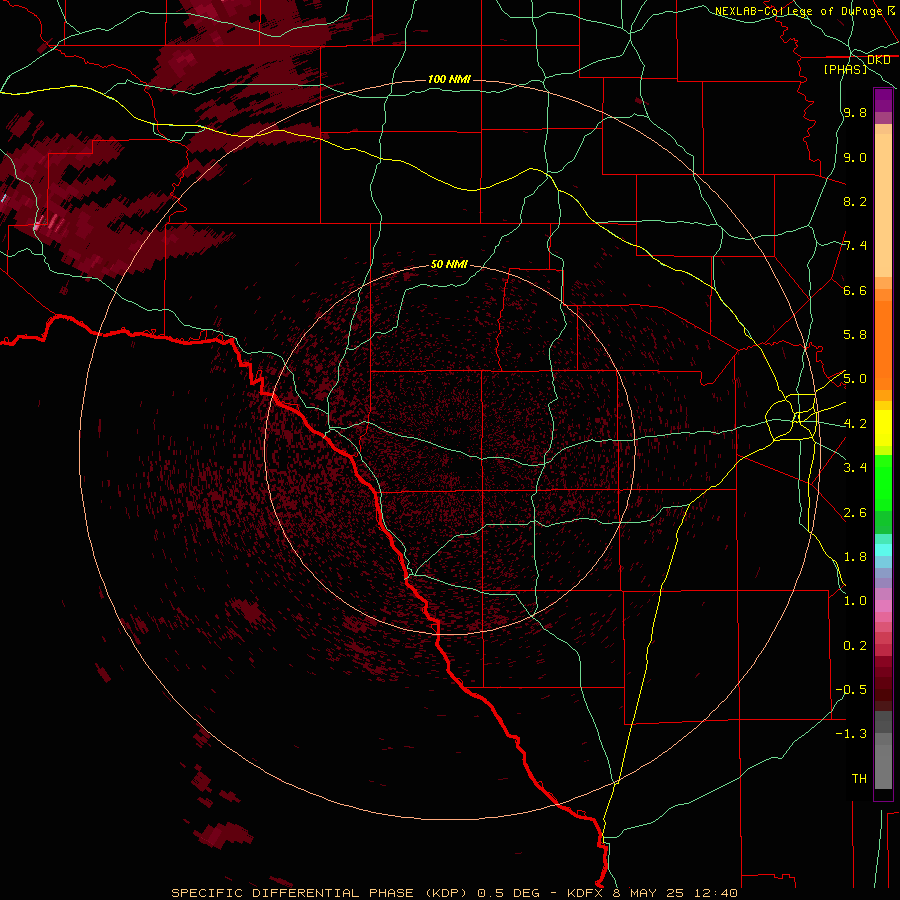
Task: Click the 7.4 value on color scale
Action: [x=855, y=246]
